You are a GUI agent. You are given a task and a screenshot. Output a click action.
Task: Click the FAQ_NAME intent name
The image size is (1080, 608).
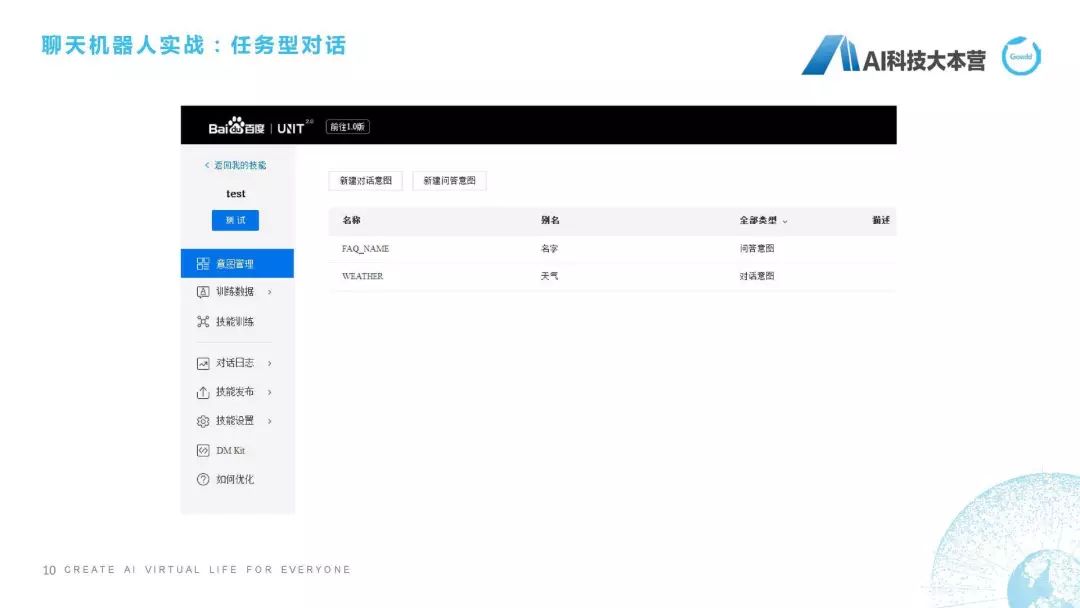point(366,249)
